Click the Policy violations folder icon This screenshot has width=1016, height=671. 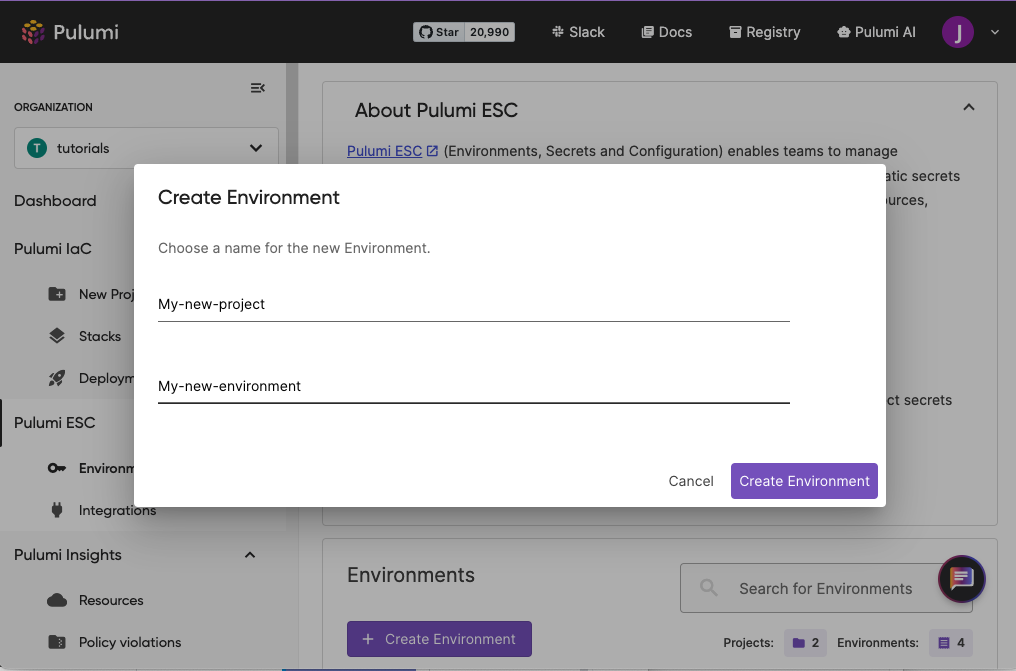pos(57,643)
